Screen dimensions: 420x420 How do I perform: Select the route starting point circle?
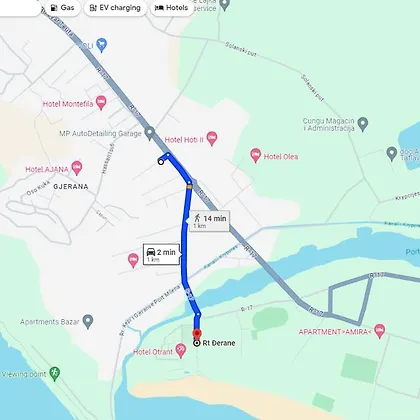point(161,162)
